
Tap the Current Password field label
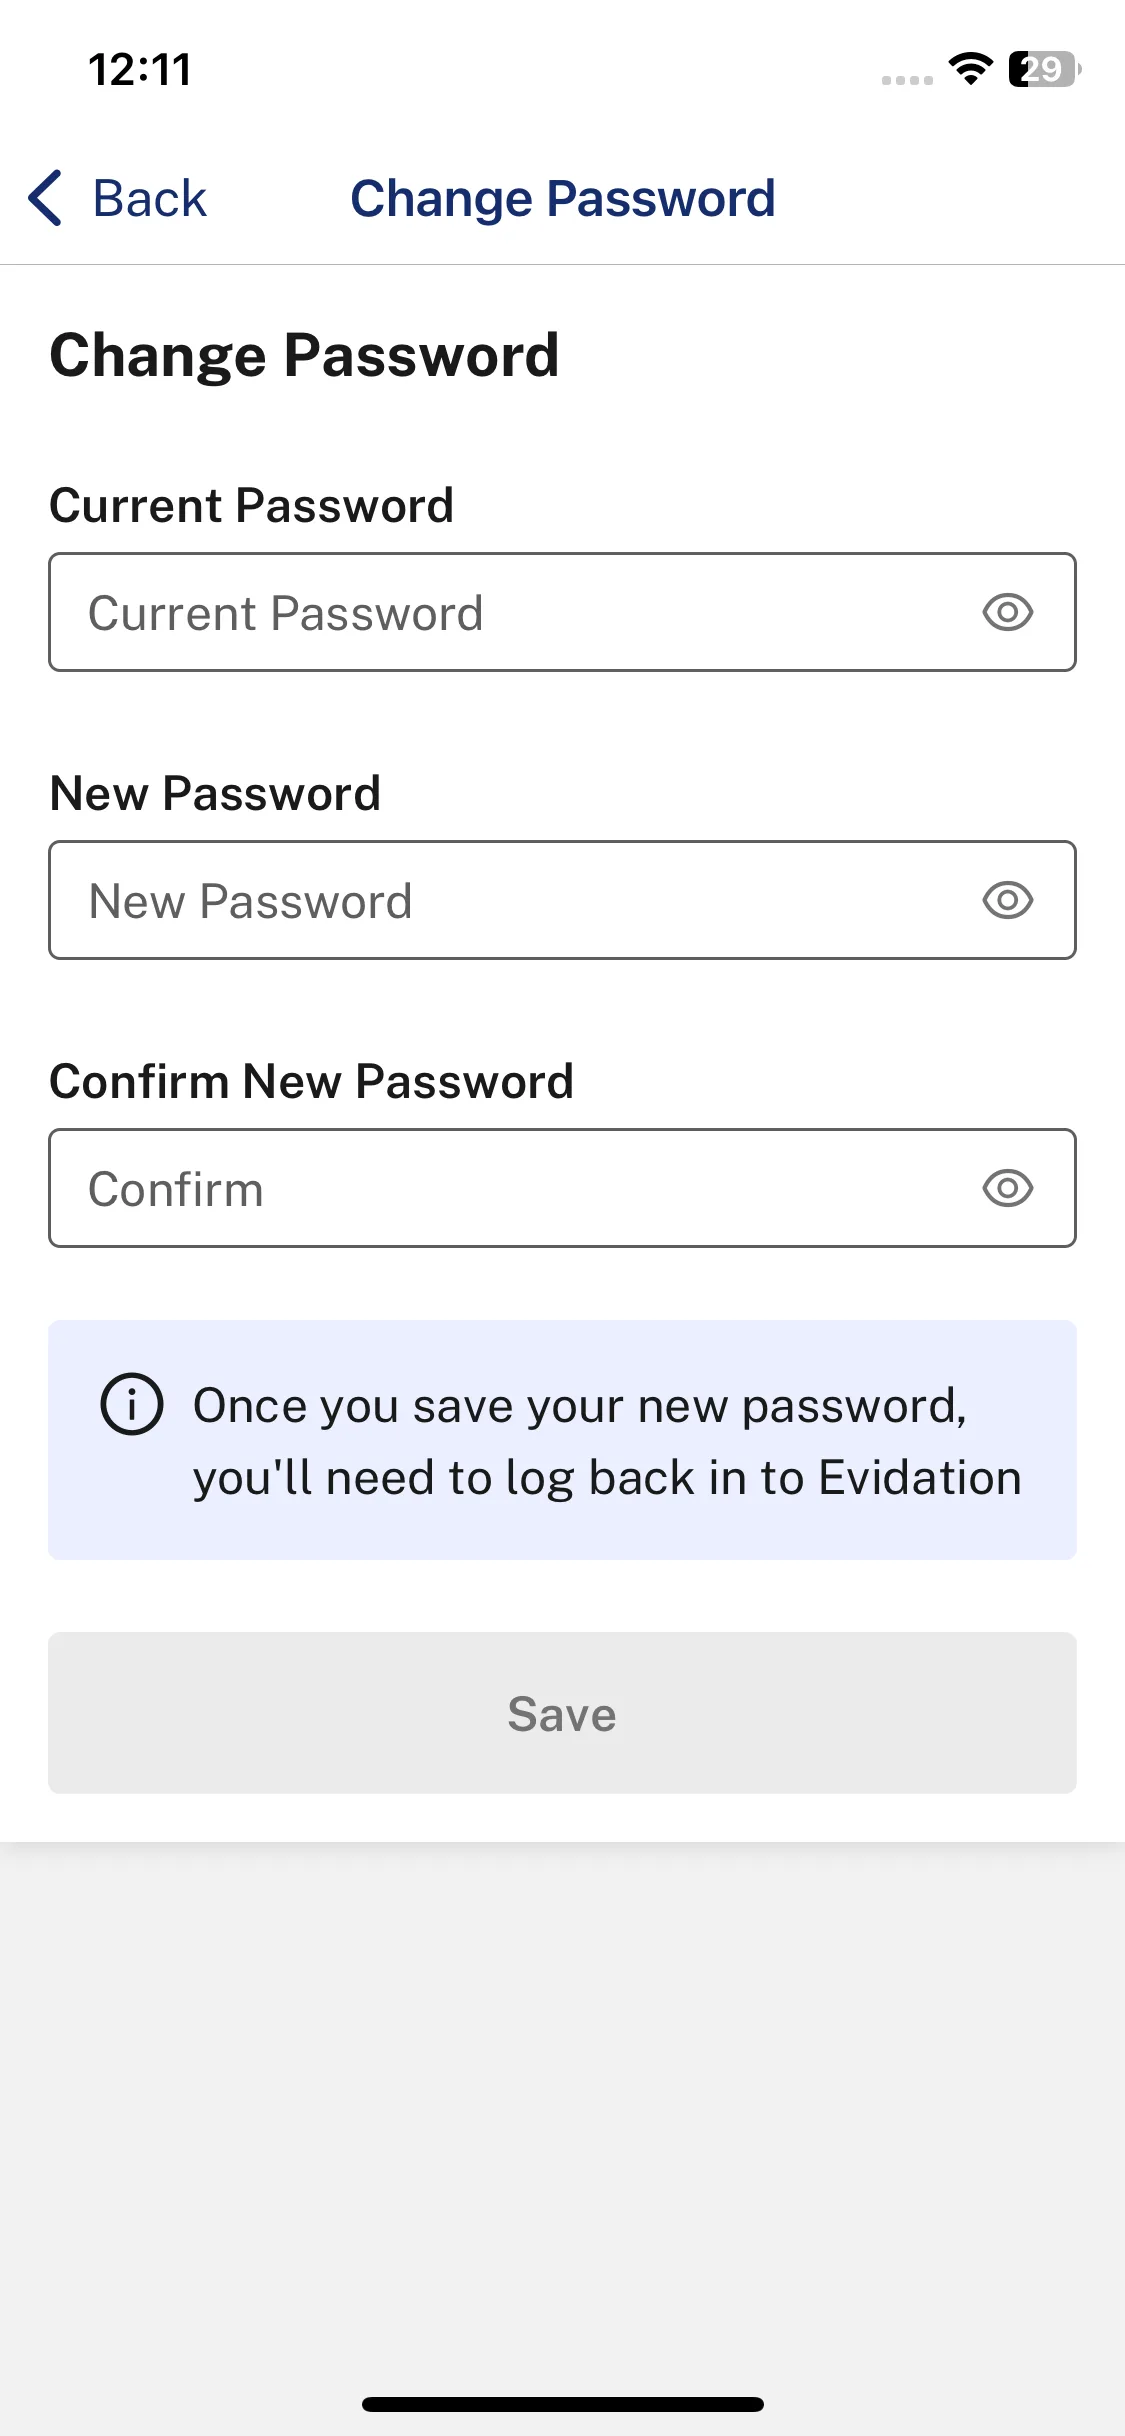click(252, 505)
